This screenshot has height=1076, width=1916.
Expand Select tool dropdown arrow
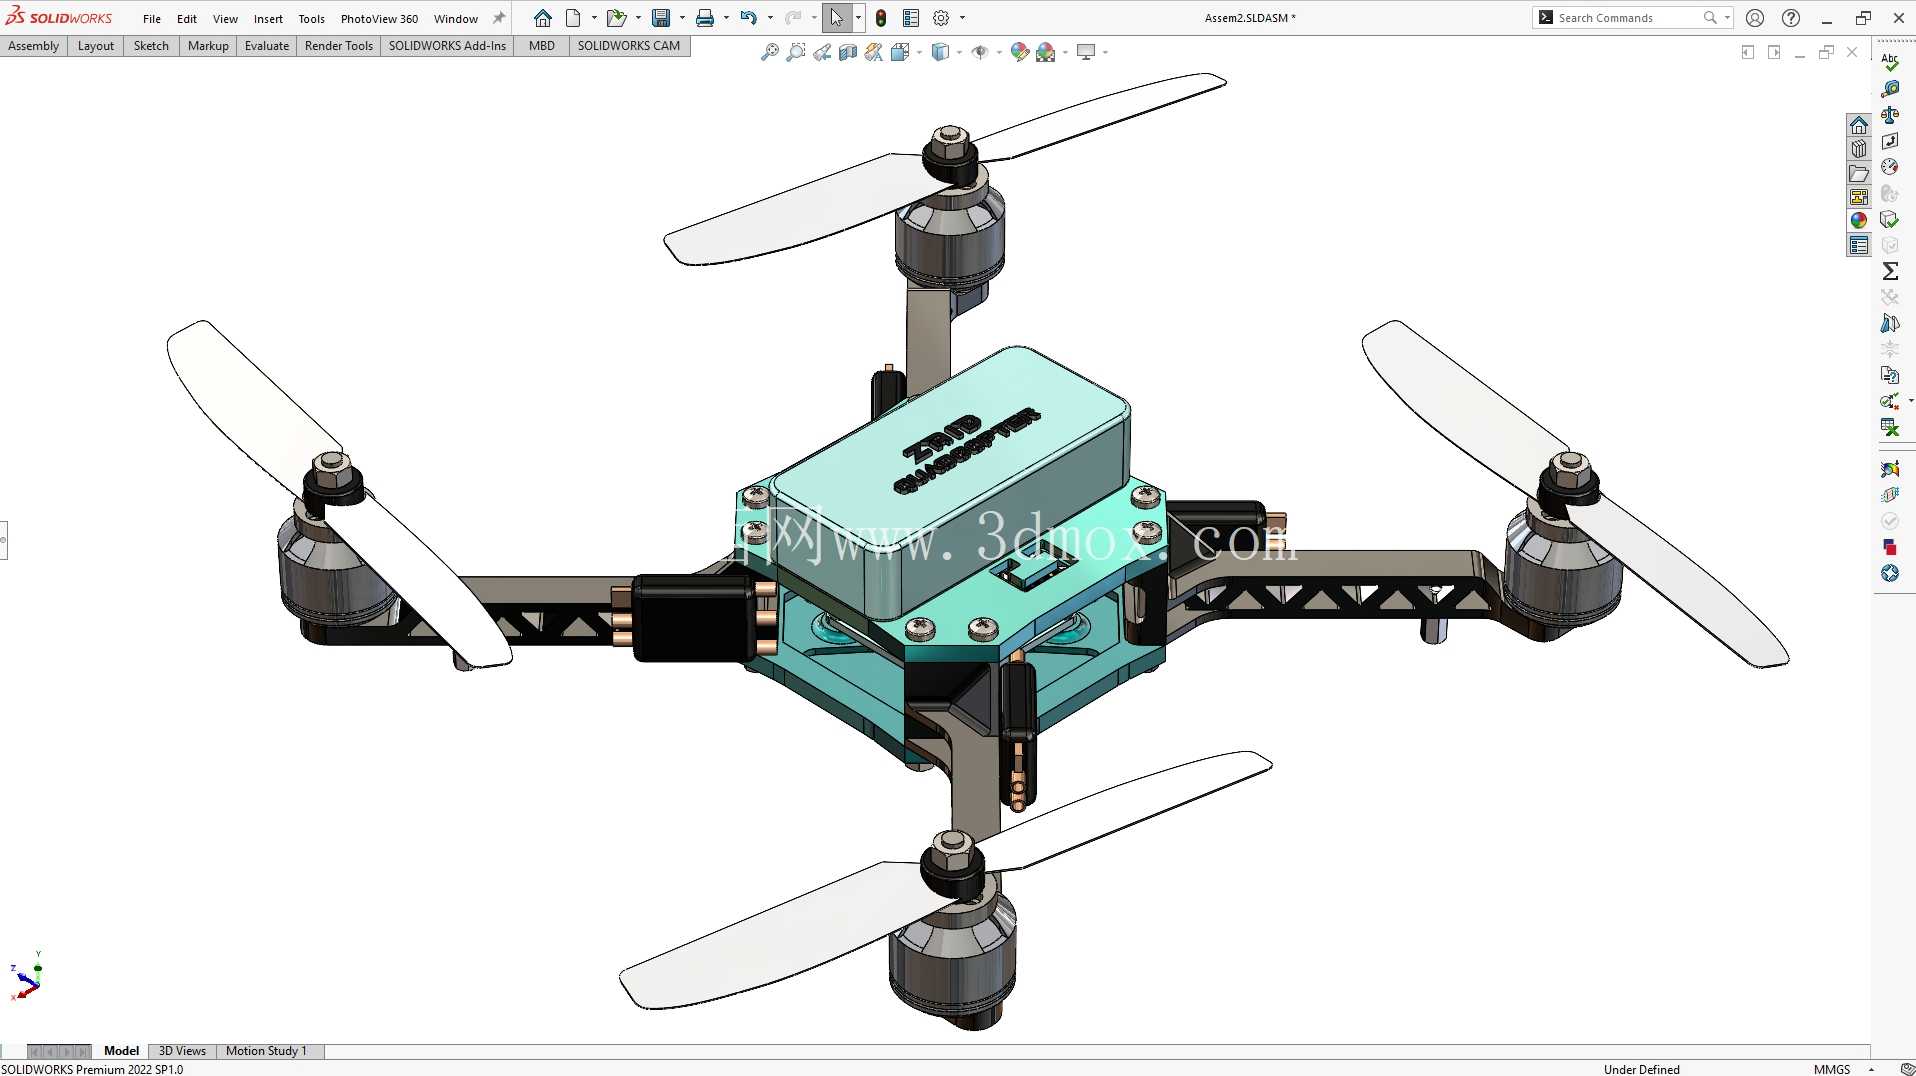[858, 18]
